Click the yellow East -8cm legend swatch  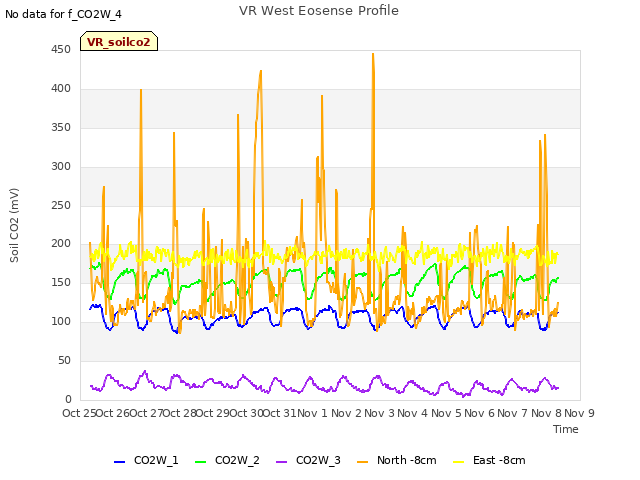click(x=458, y=462)
